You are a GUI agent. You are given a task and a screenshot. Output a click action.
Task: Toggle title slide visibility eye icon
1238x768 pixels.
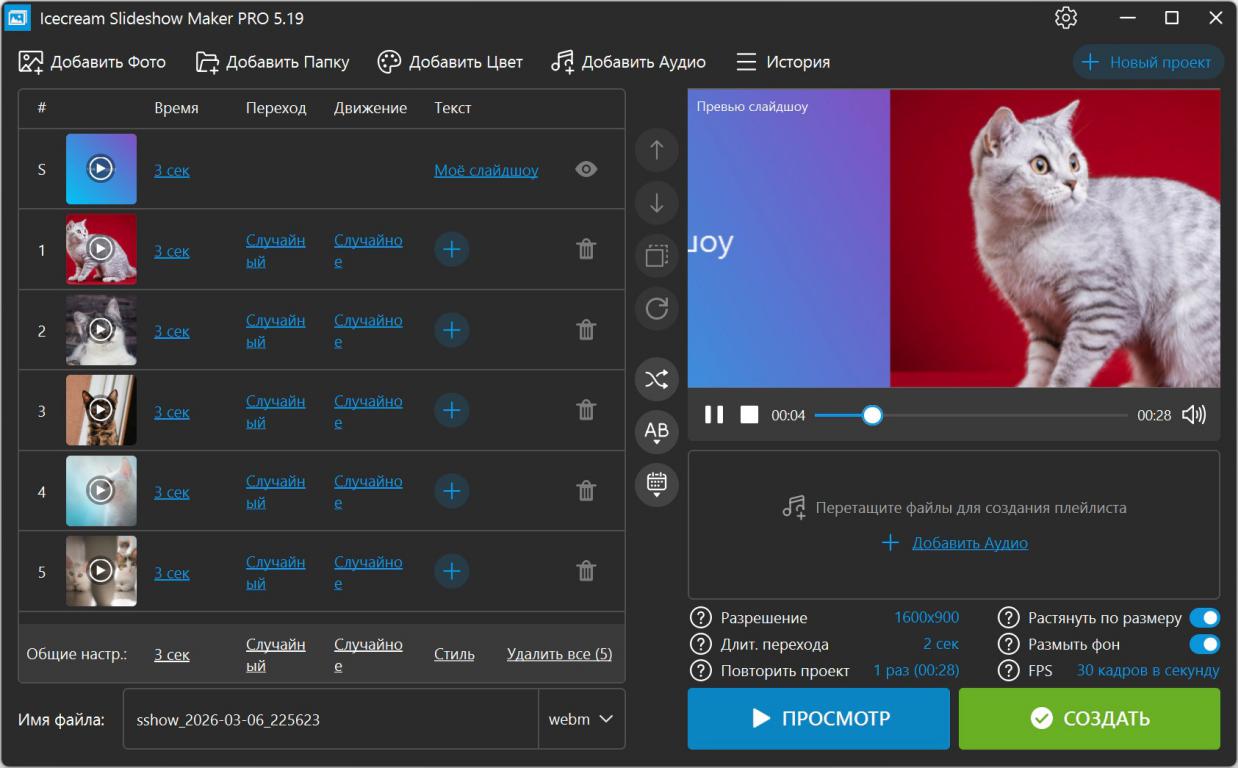pos(587,170)
